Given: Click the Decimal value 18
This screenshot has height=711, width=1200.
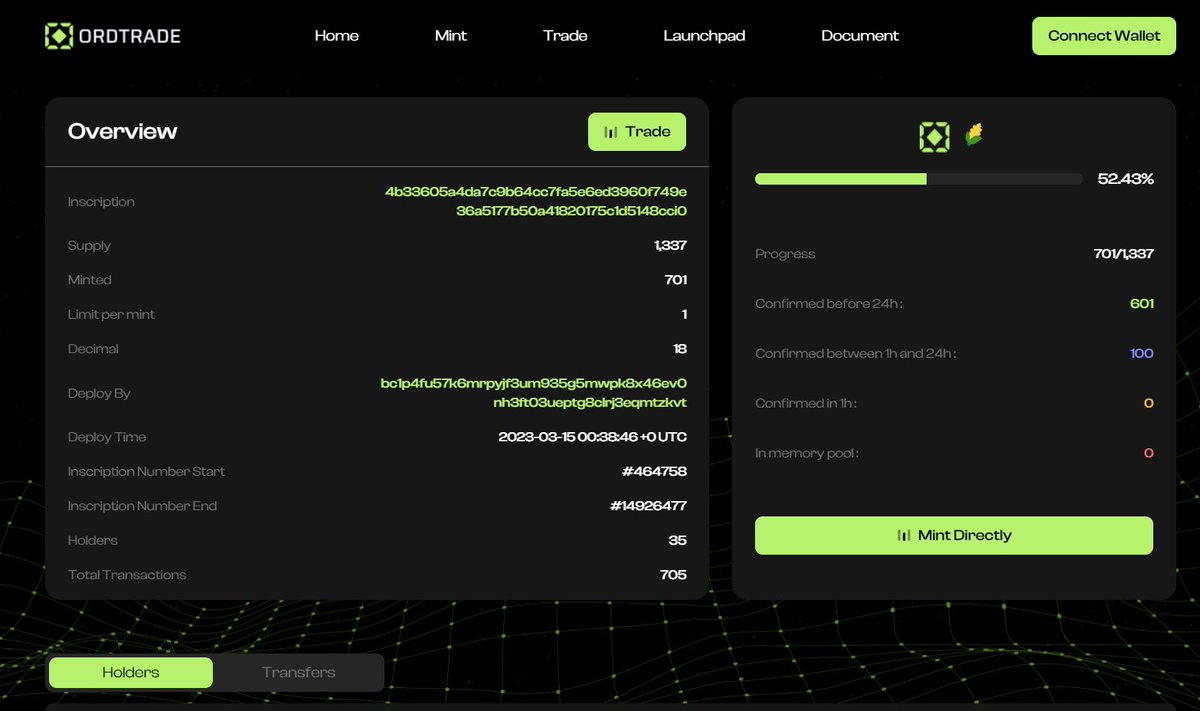Looking at the screenshot, I should [680, 349].
